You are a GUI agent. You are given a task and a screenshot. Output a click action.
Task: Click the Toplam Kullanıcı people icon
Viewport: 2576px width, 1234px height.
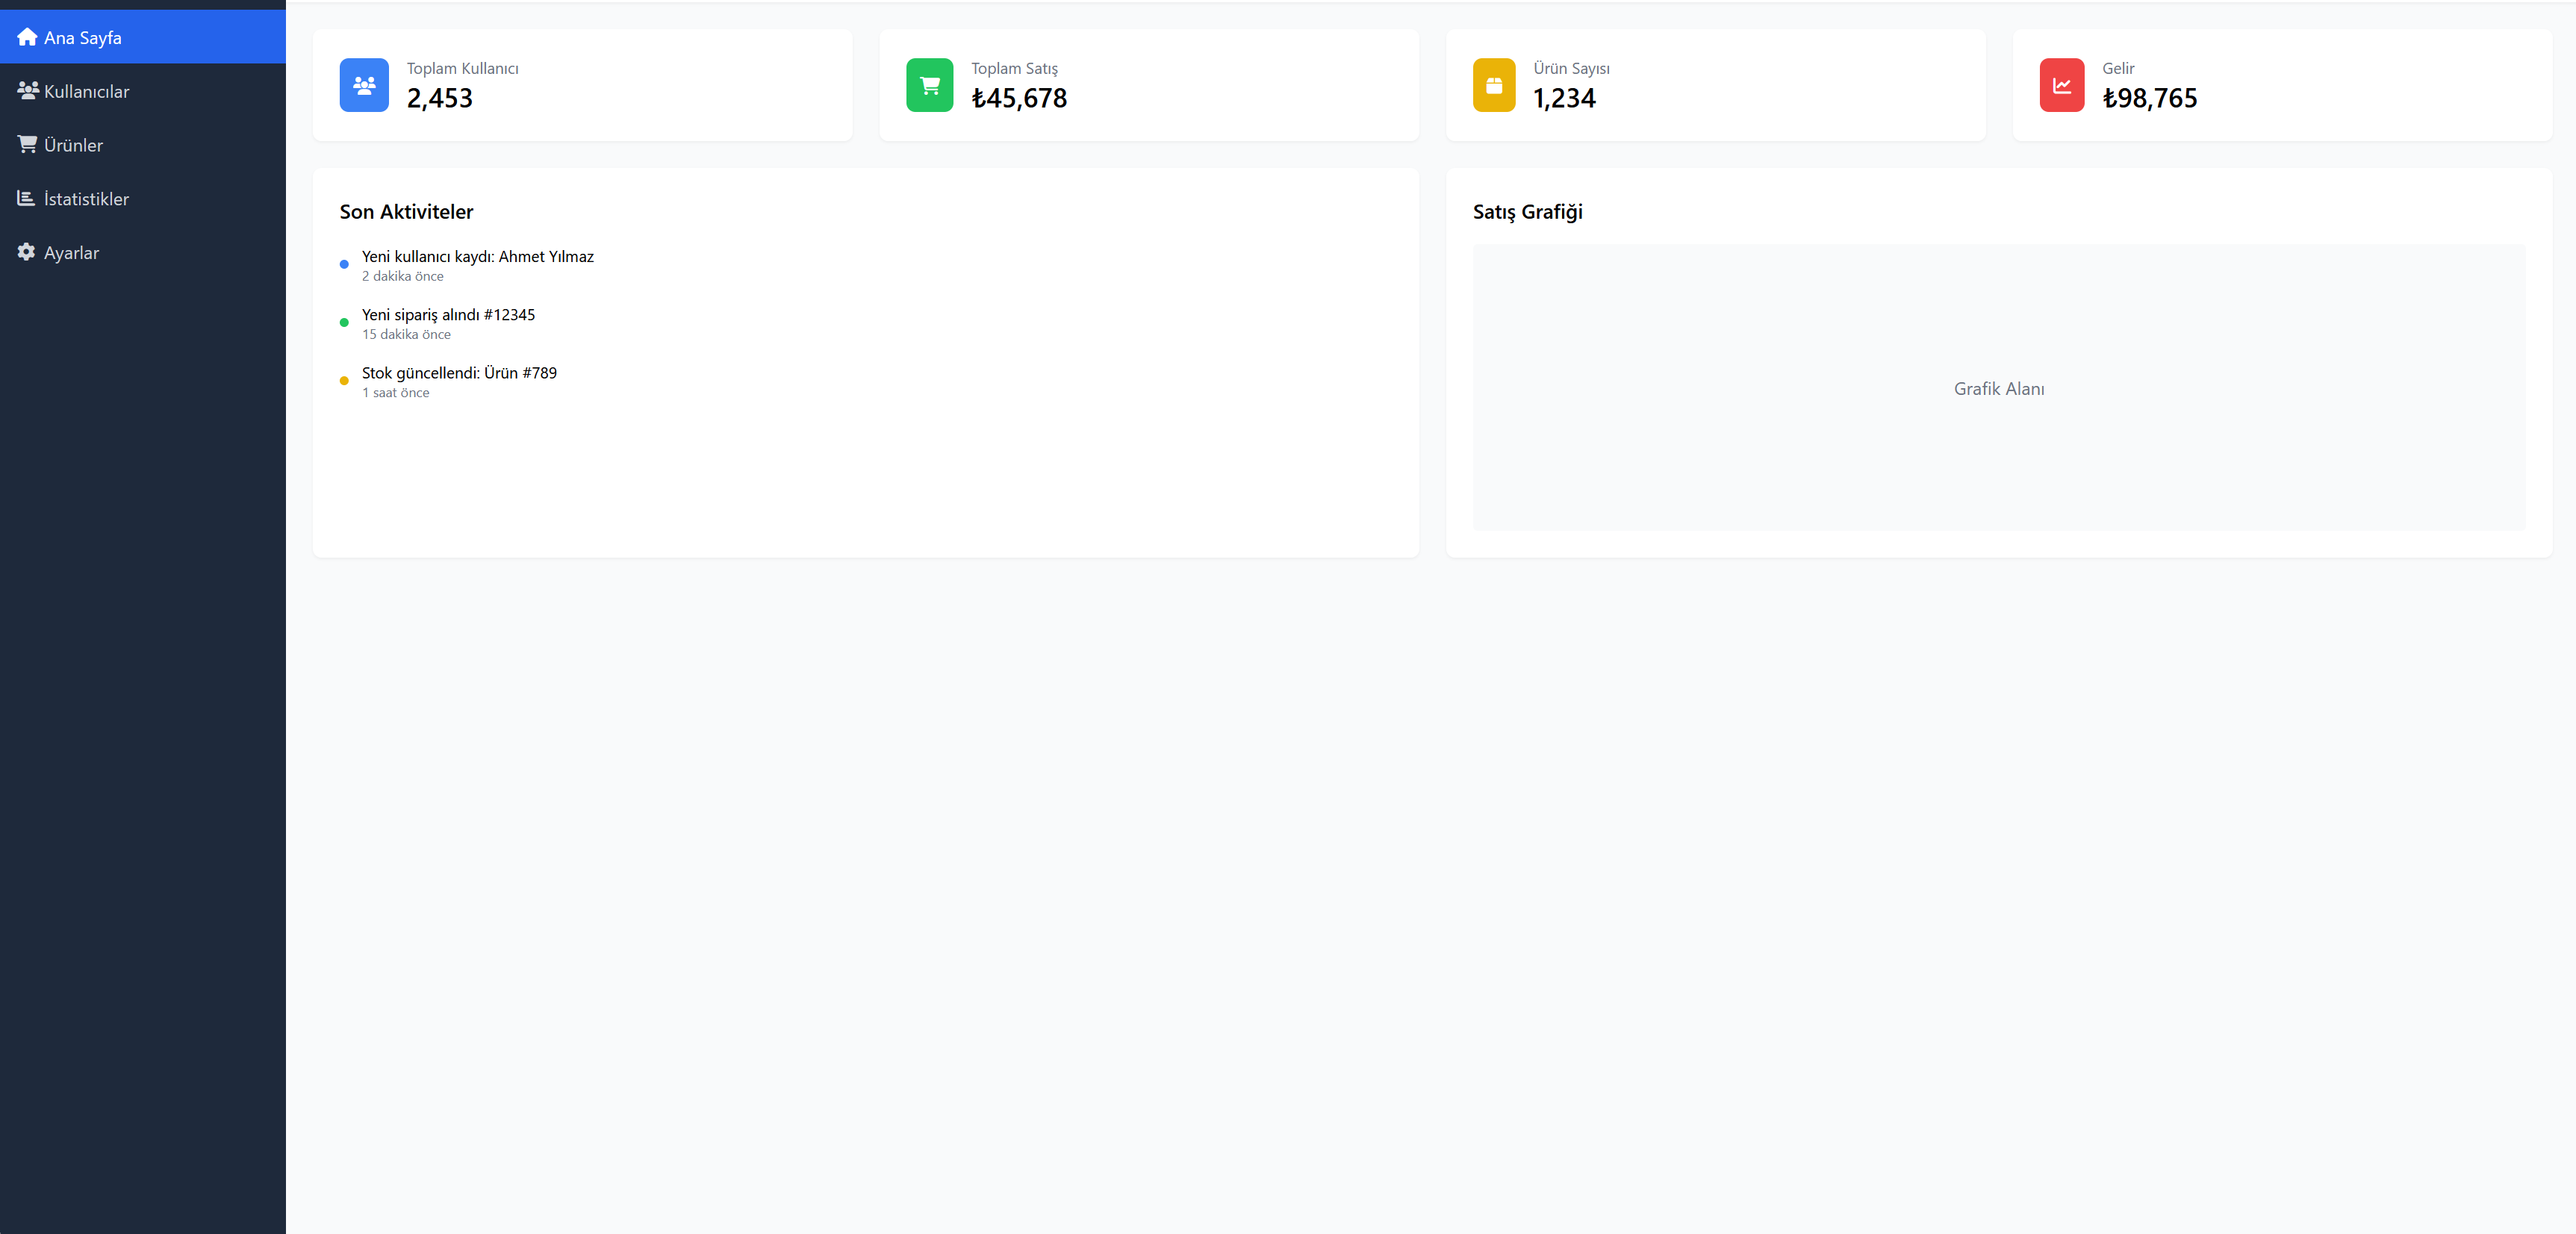pos(363,84)
